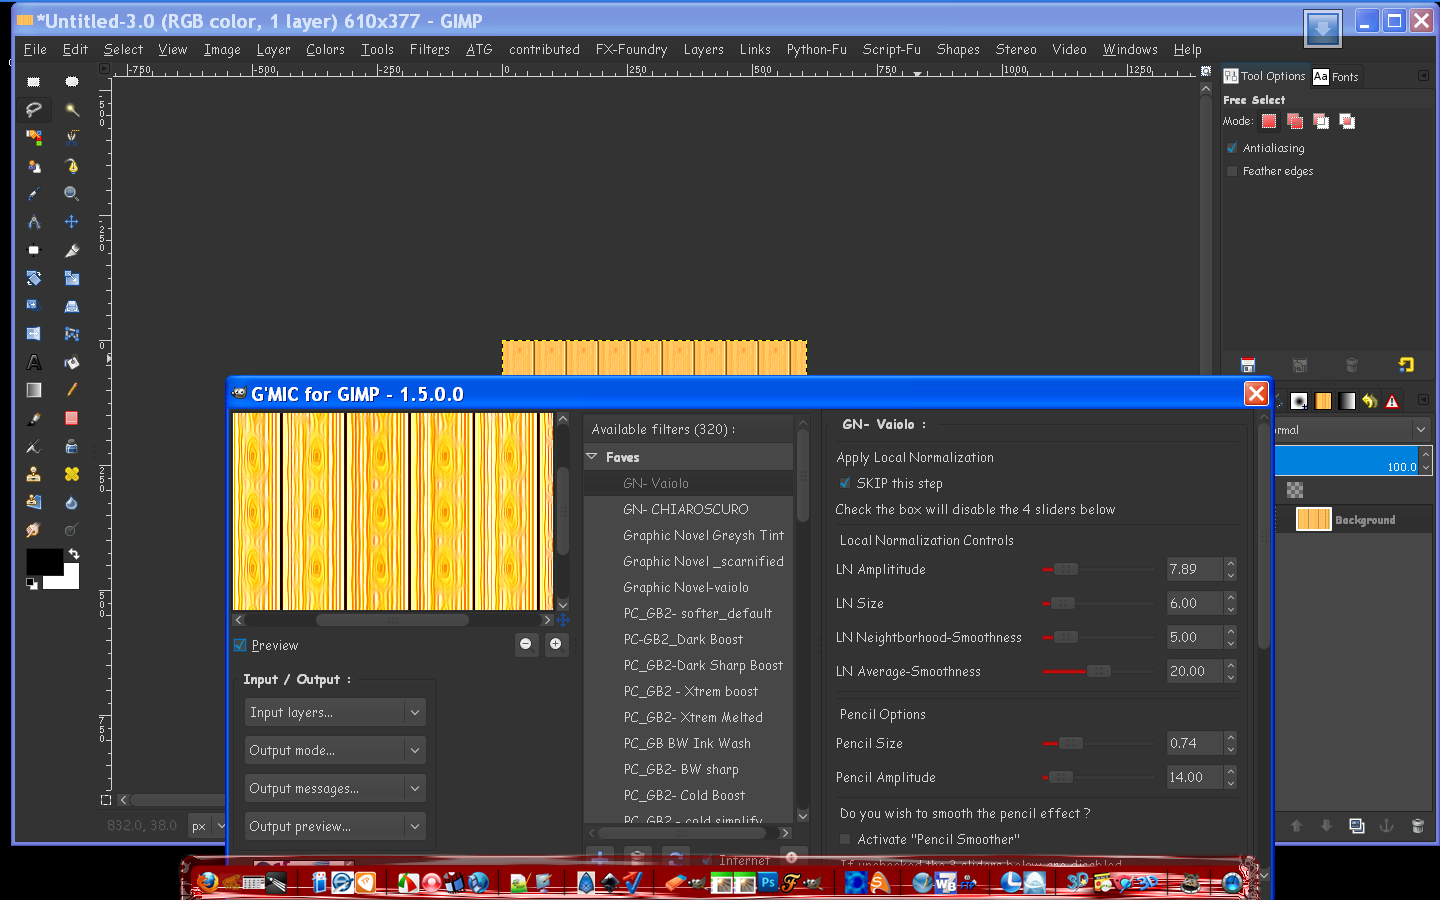The height and width of the screenshot is (900, 1440).
Task: Swap foreground and background colors
Action: click(73, 553)
